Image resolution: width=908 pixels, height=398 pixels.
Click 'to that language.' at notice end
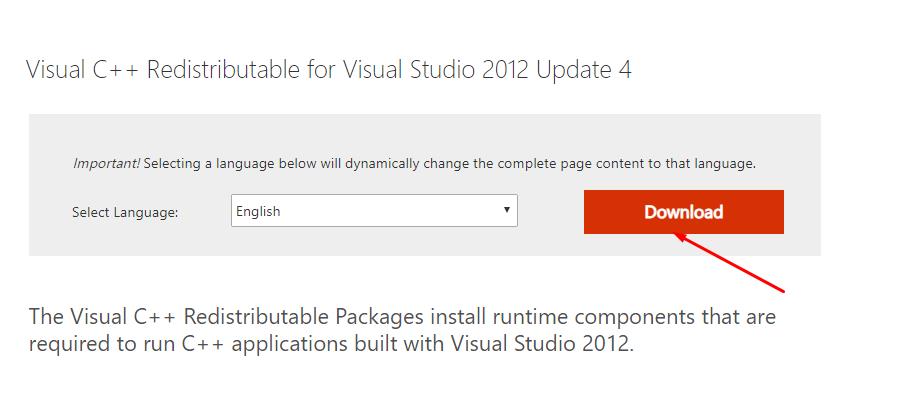click(x=702, y=163)
